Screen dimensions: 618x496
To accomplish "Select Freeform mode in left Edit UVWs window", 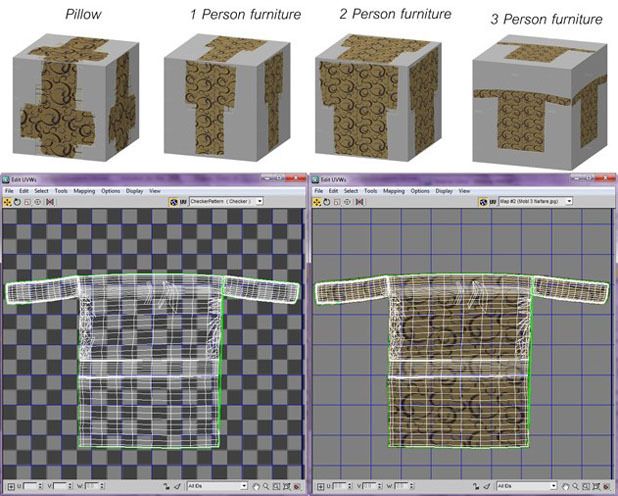I will (37, 202).
